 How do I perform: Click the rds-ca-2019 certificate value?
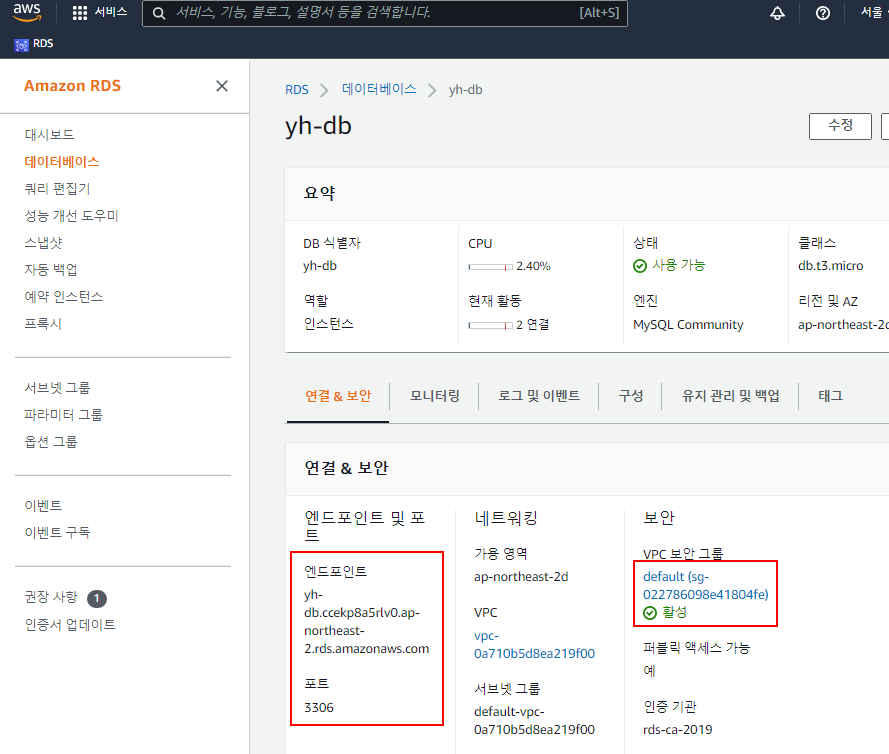(678, 730)
